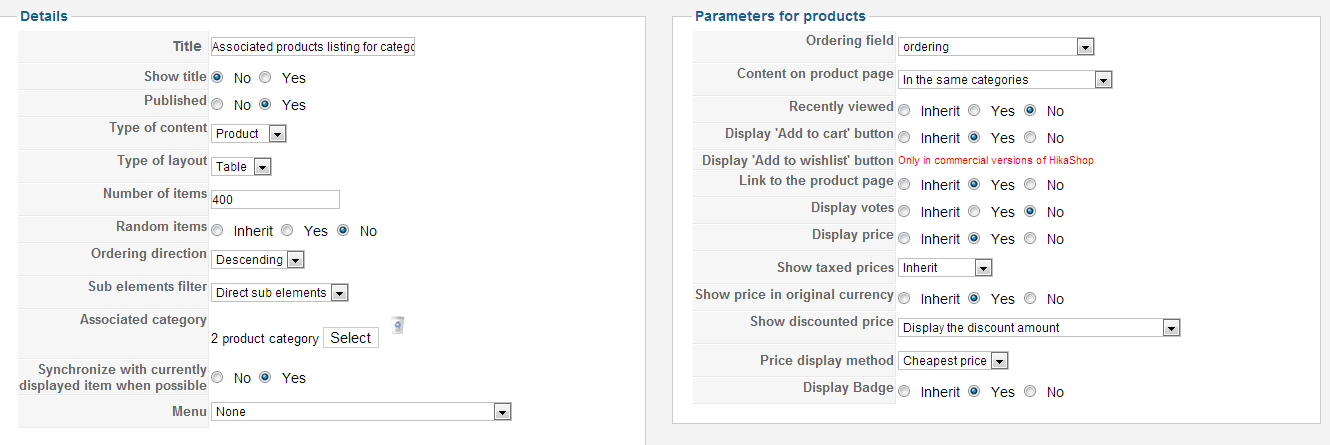Set Published to No
The height and width of the screenshot is (445, 1330).
[217, 104]
